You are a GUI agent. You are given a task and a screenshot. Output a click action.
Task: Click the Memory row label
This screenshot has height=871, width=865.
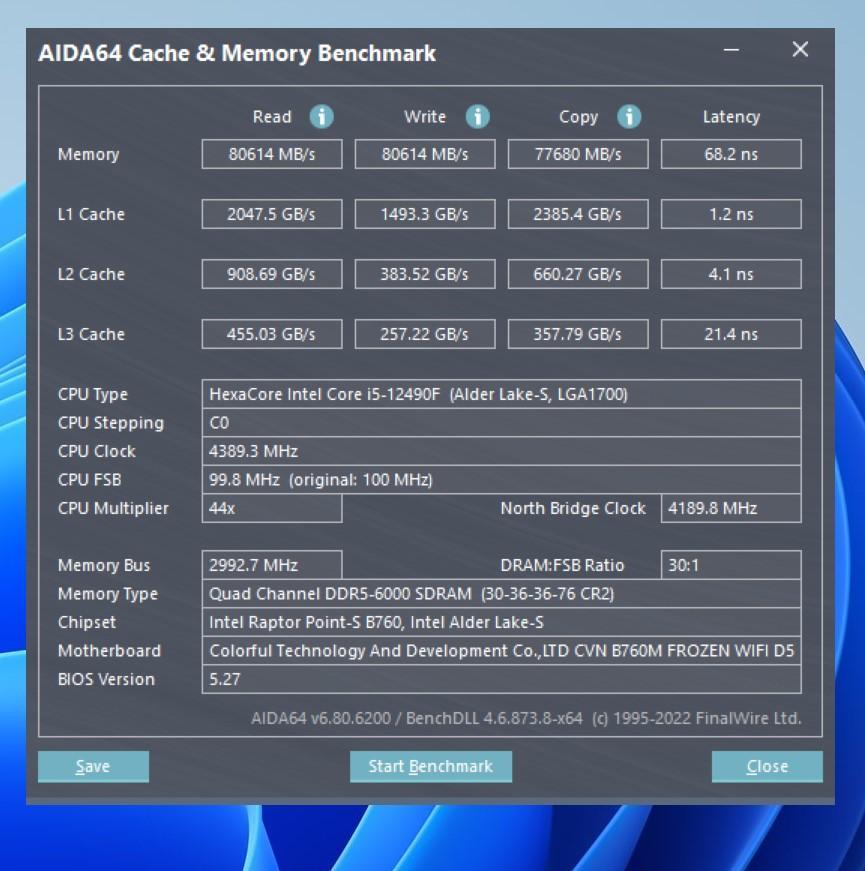click(88, 154)
